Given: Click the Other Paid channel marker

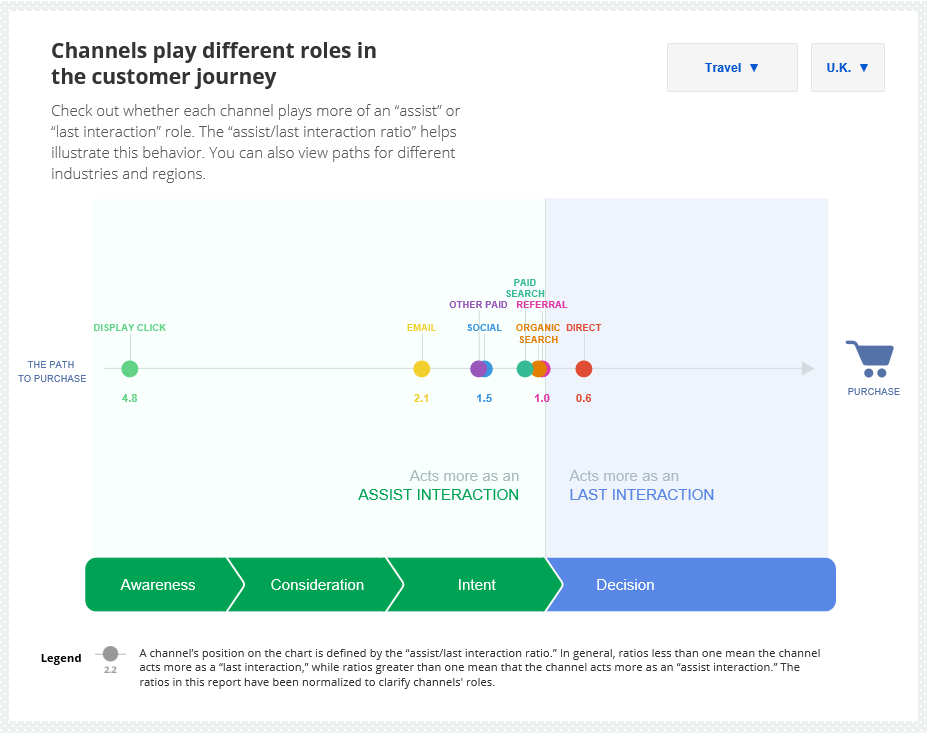Looking at the screenshot, I should pos(479,368).
